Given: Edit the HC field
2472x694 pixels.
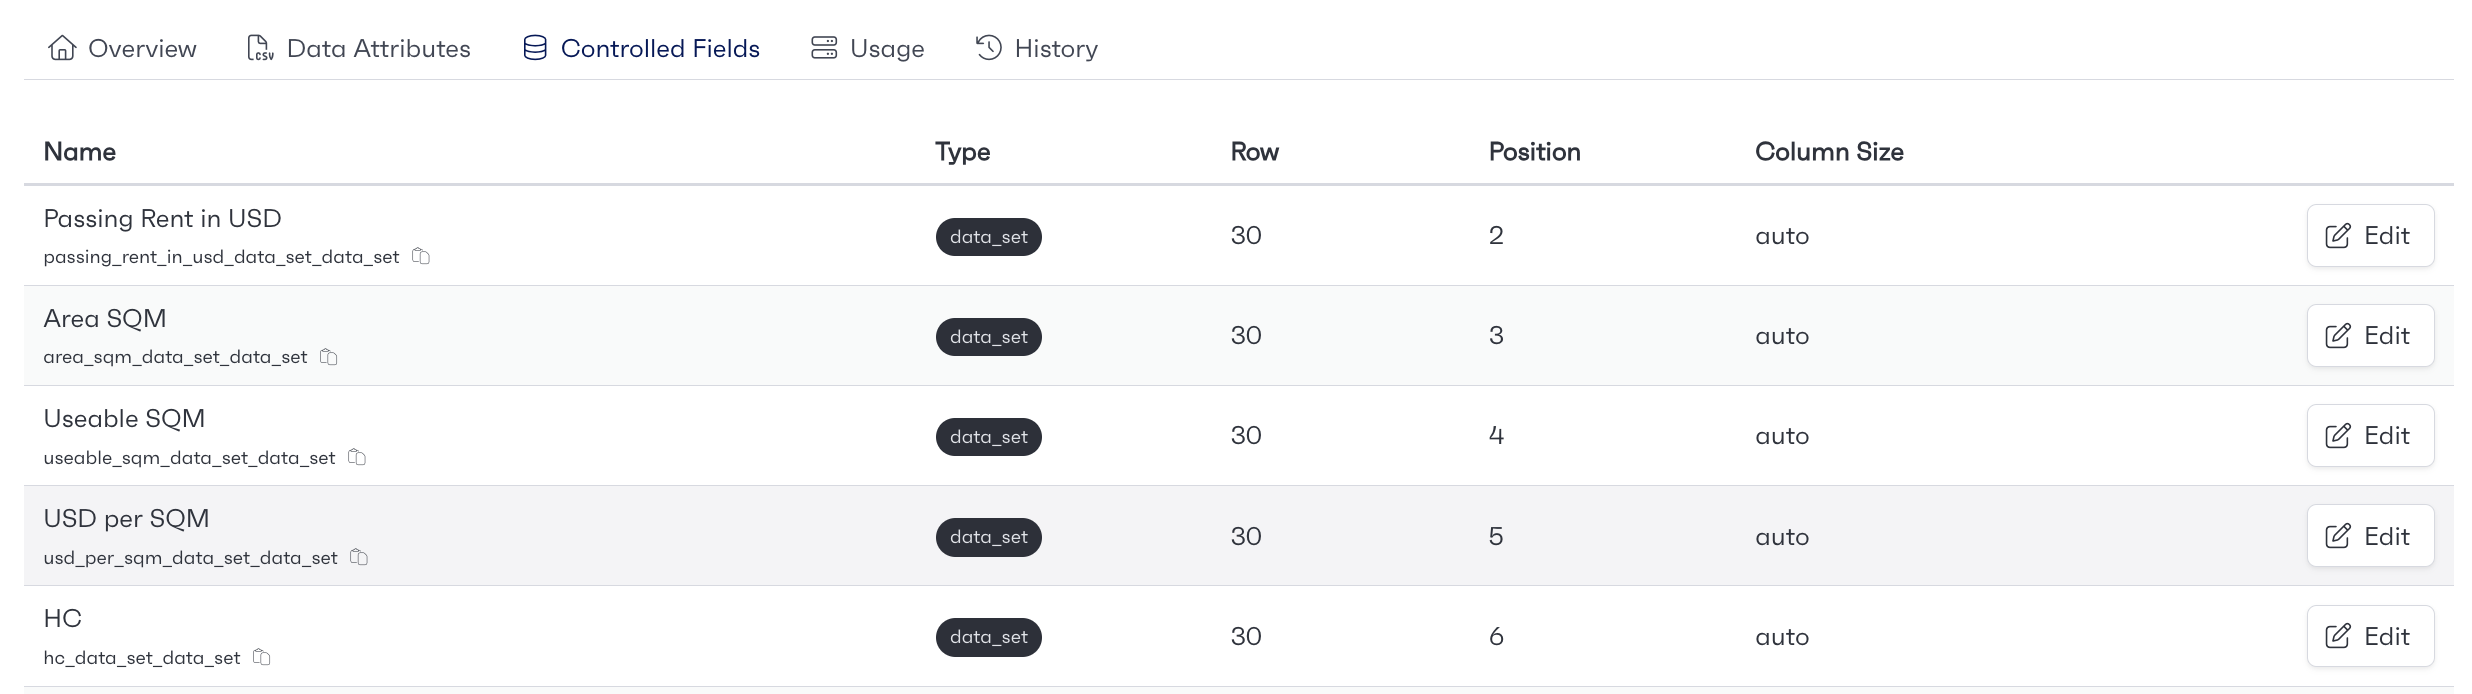Looking at the screenshot, I should [x=2370, y=636].
